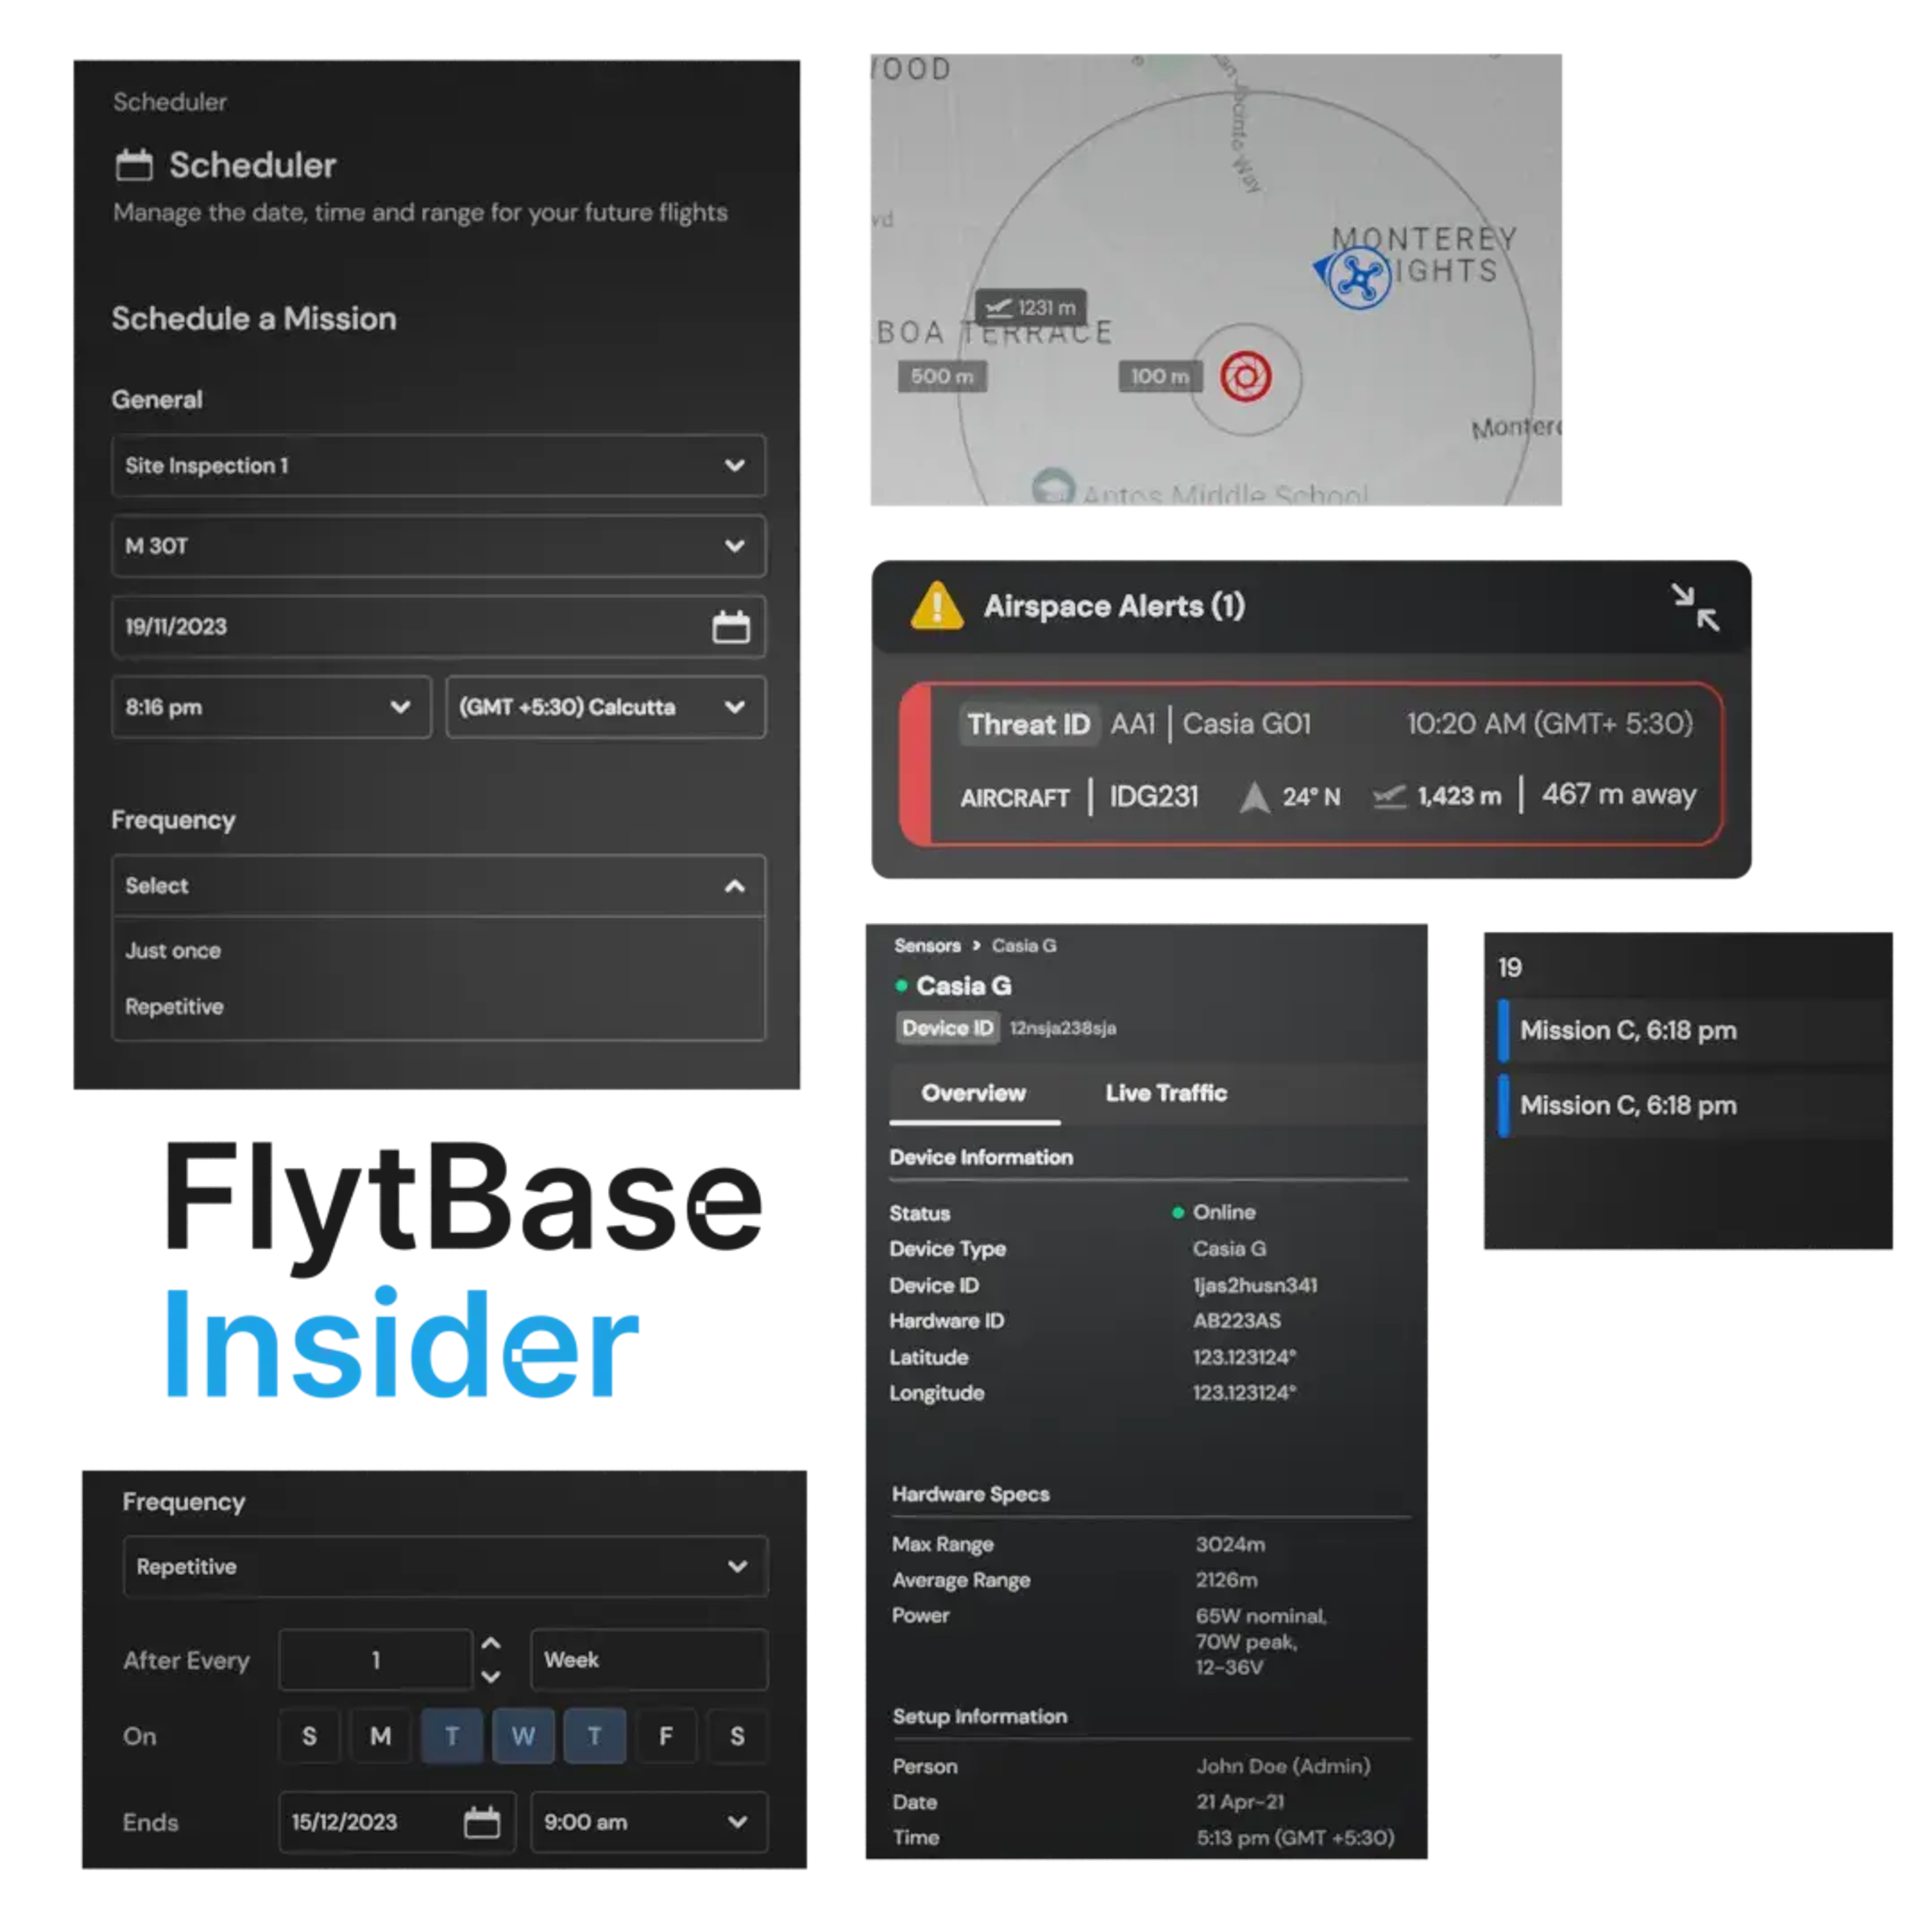Click the day 19 calendar label
1932x1932 pixels.
(x=1510, y=968)
